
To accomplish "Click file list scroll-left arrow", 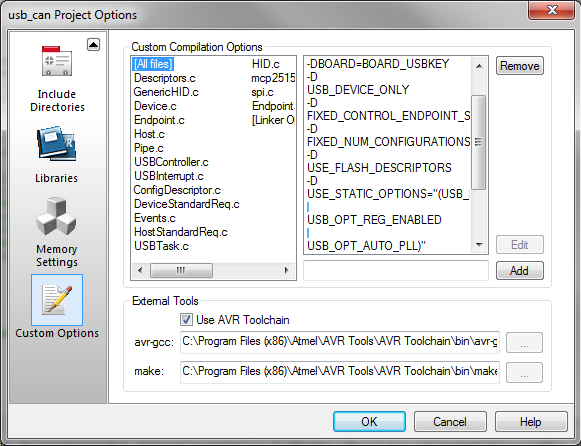I will 140,270.
